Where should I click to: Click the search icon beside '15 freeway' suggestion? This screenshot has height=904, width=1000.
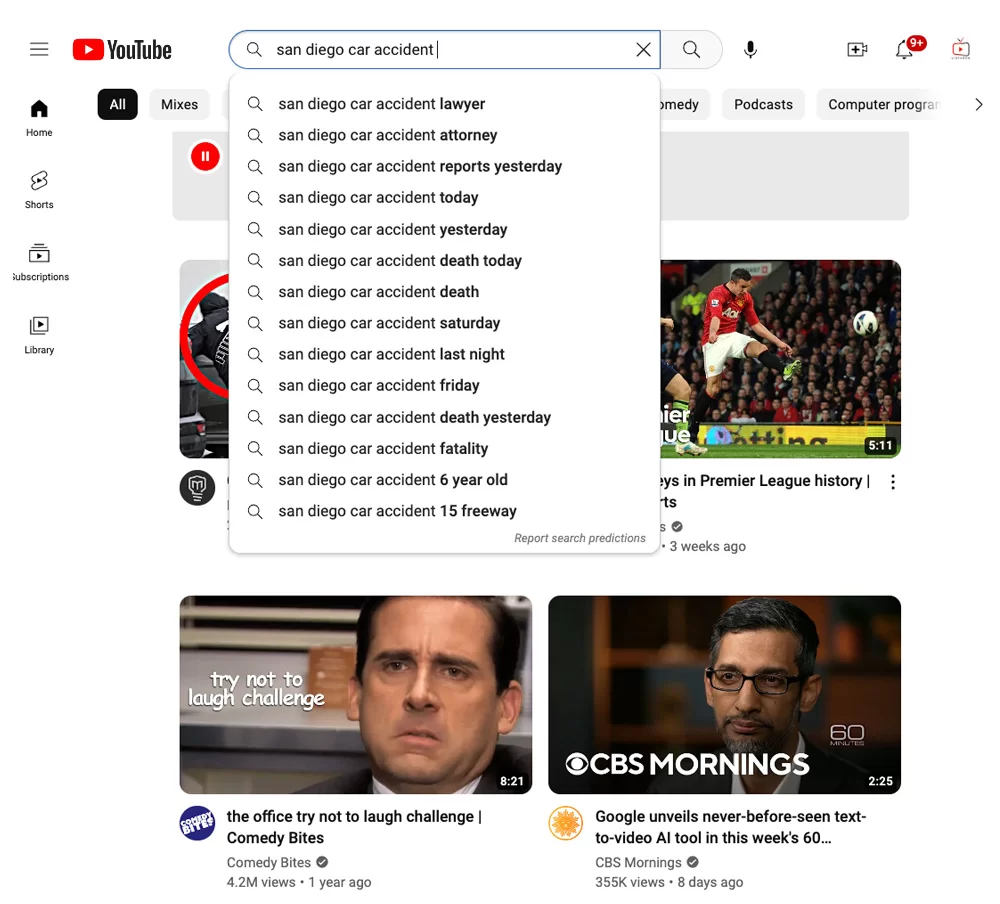coord(255,511)
